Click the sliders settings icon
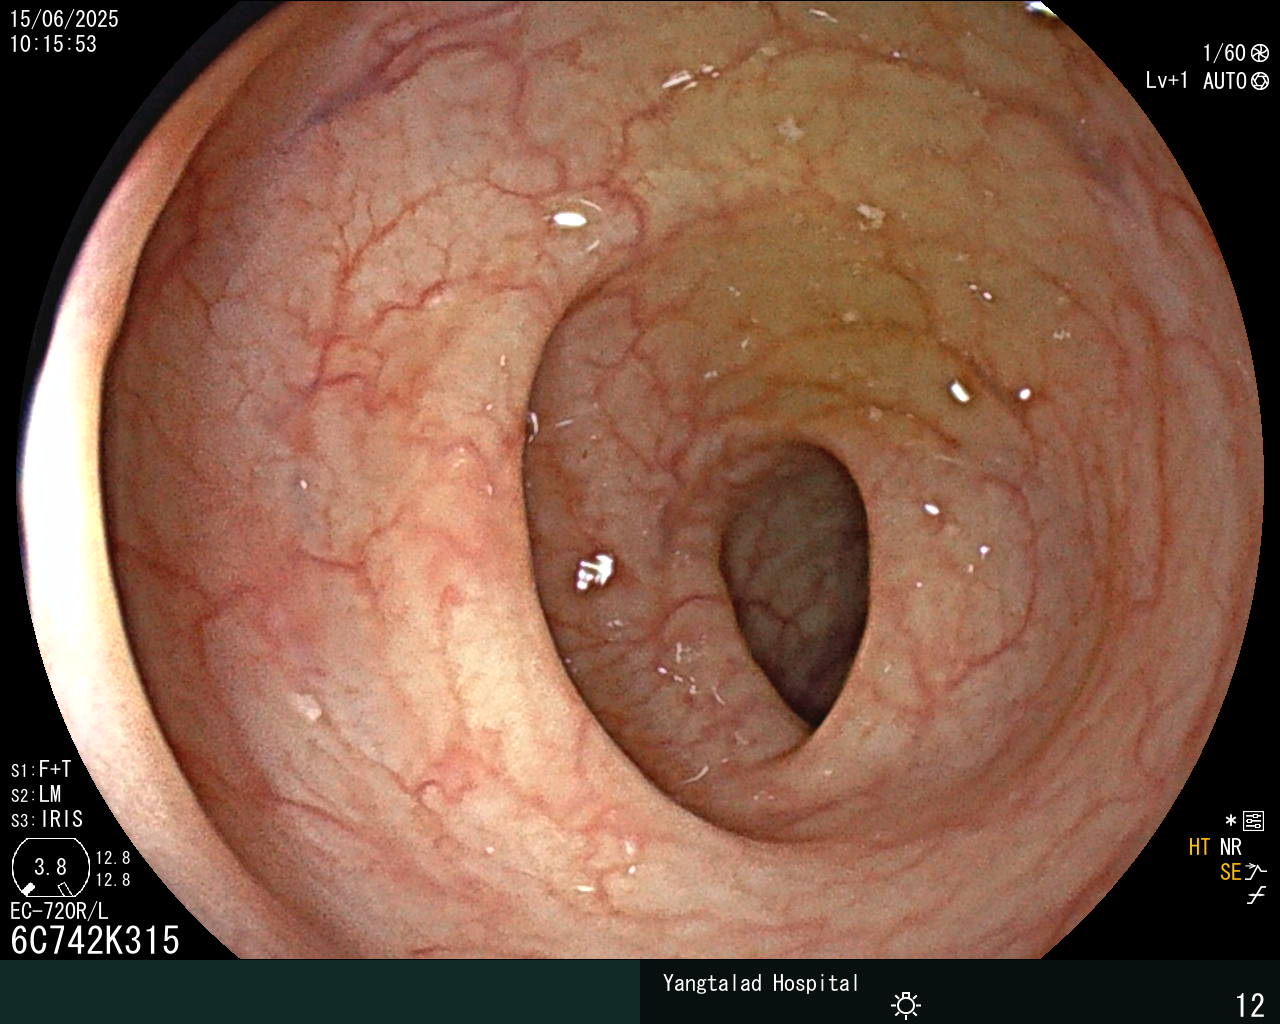Viewport: 1280px width, 1024px height. [1253, 822]
